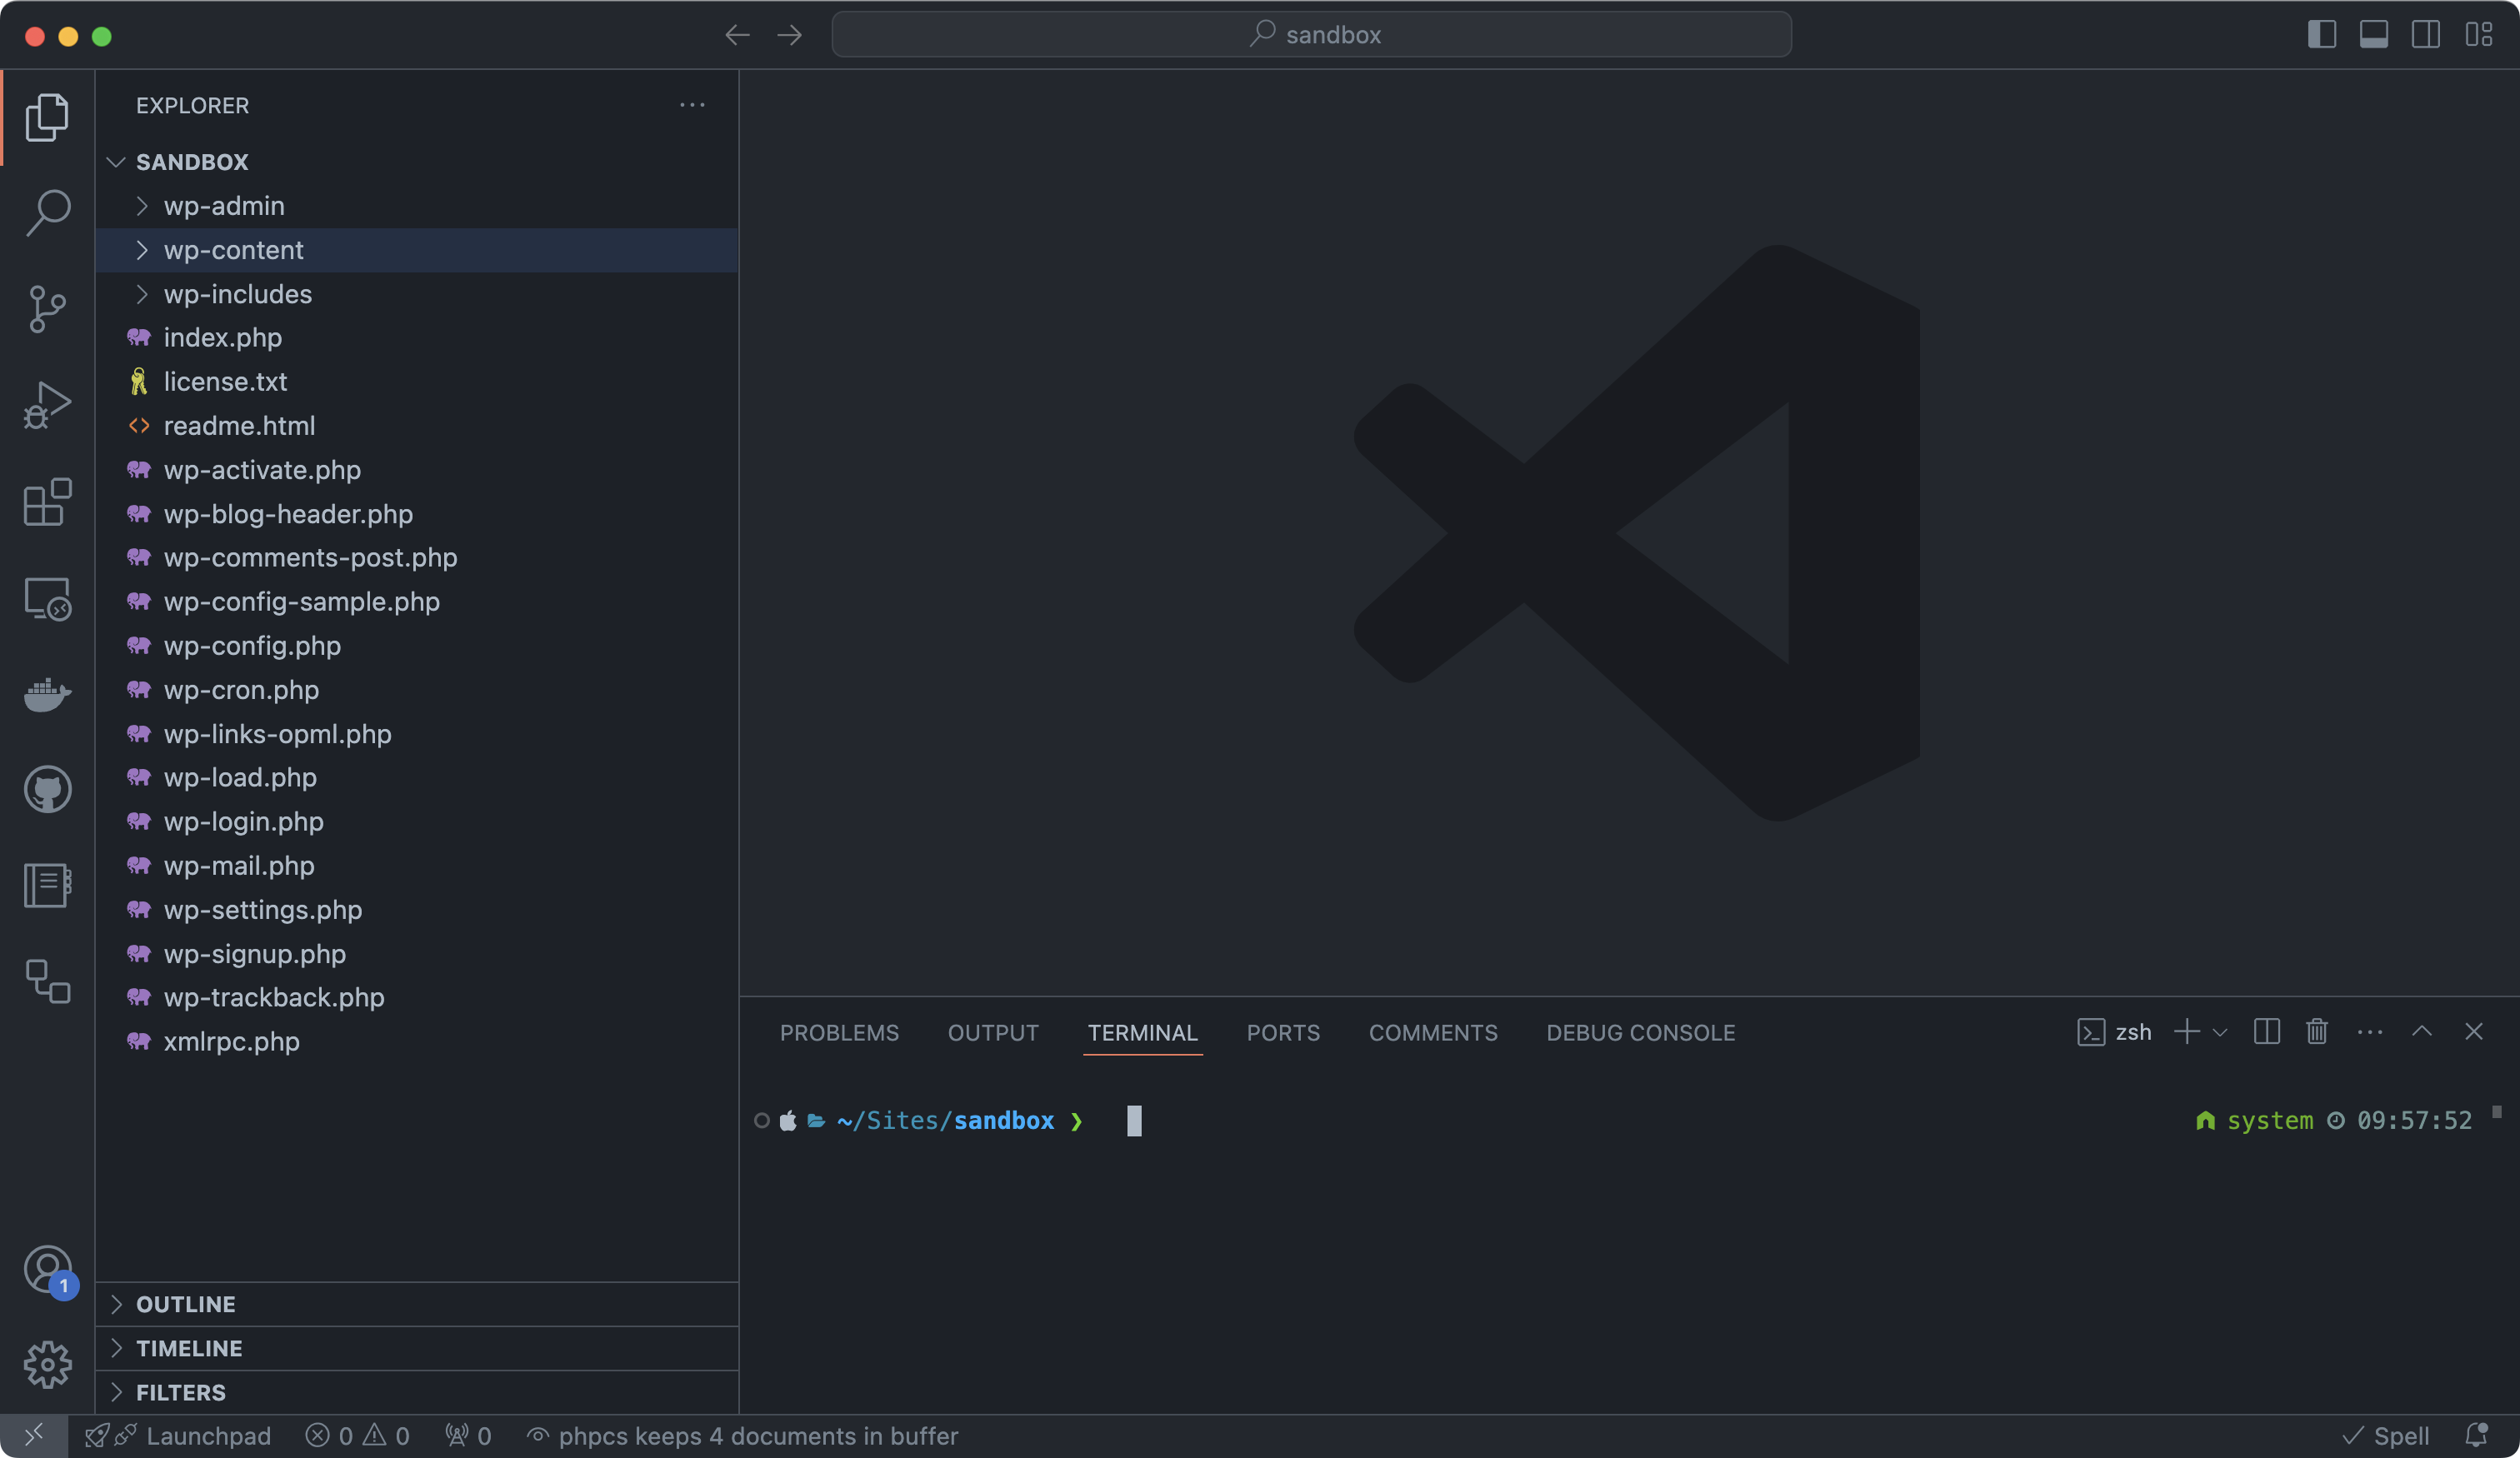Maximize panel size with up chevron
This screenshot has width=2520, height=1458.
tap(2422, 1031)
